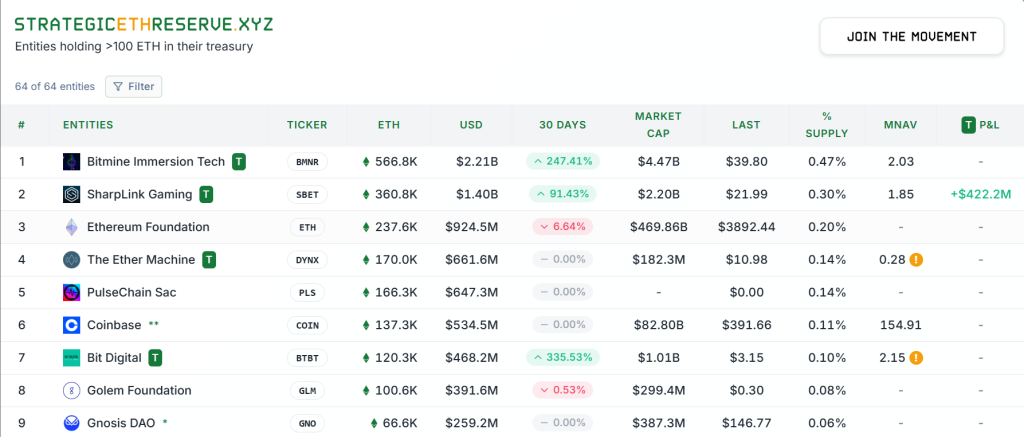This screenshot has width=1024, height=437.
Task: Click the Gnosis DAO logo icon
Action: tap(71, 423)
